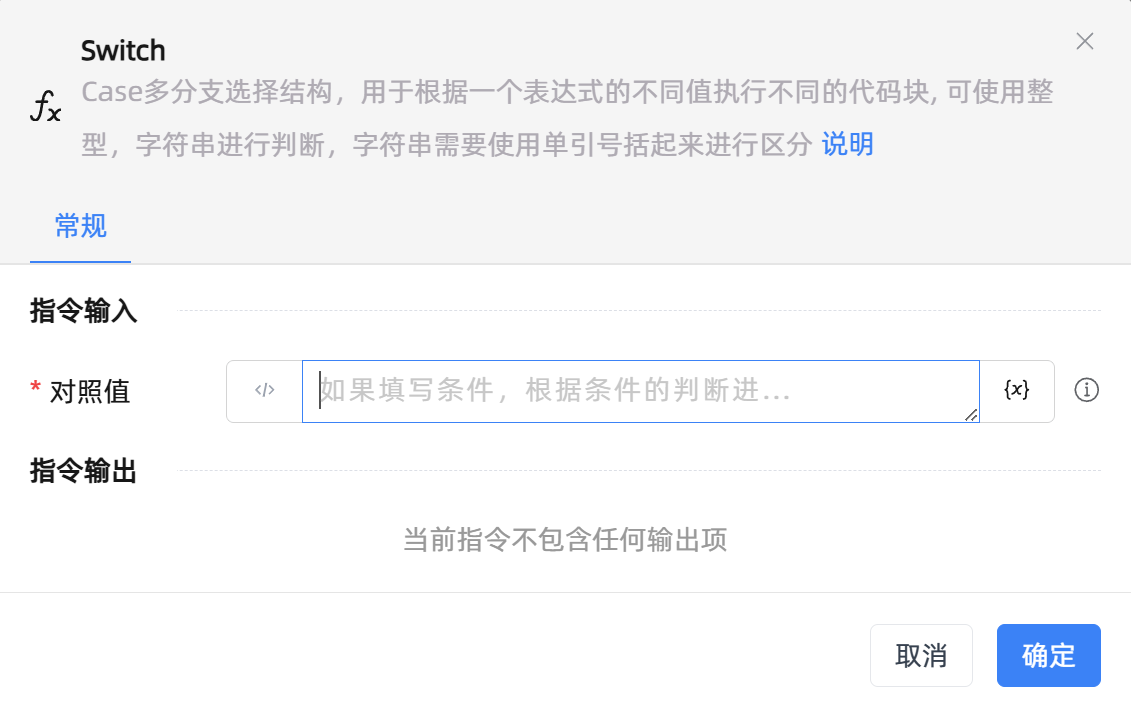
Task: Click the fx symbol next to Switch title
Action: (44, 105)
